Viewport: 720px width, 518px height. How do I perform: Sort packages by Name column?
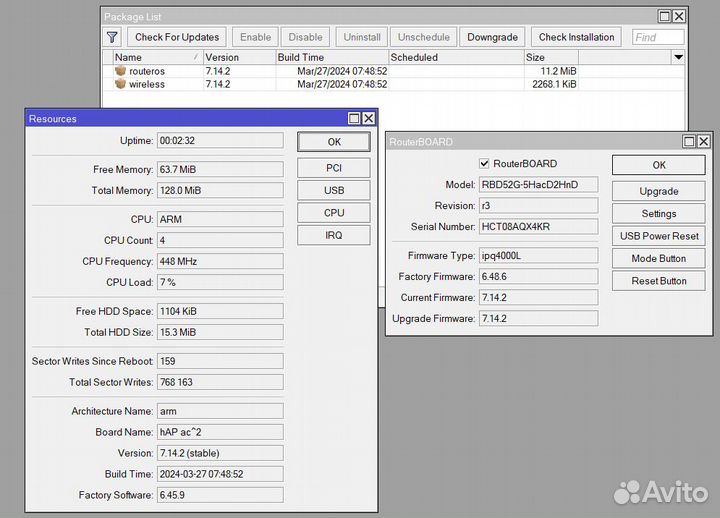(158, 57)
